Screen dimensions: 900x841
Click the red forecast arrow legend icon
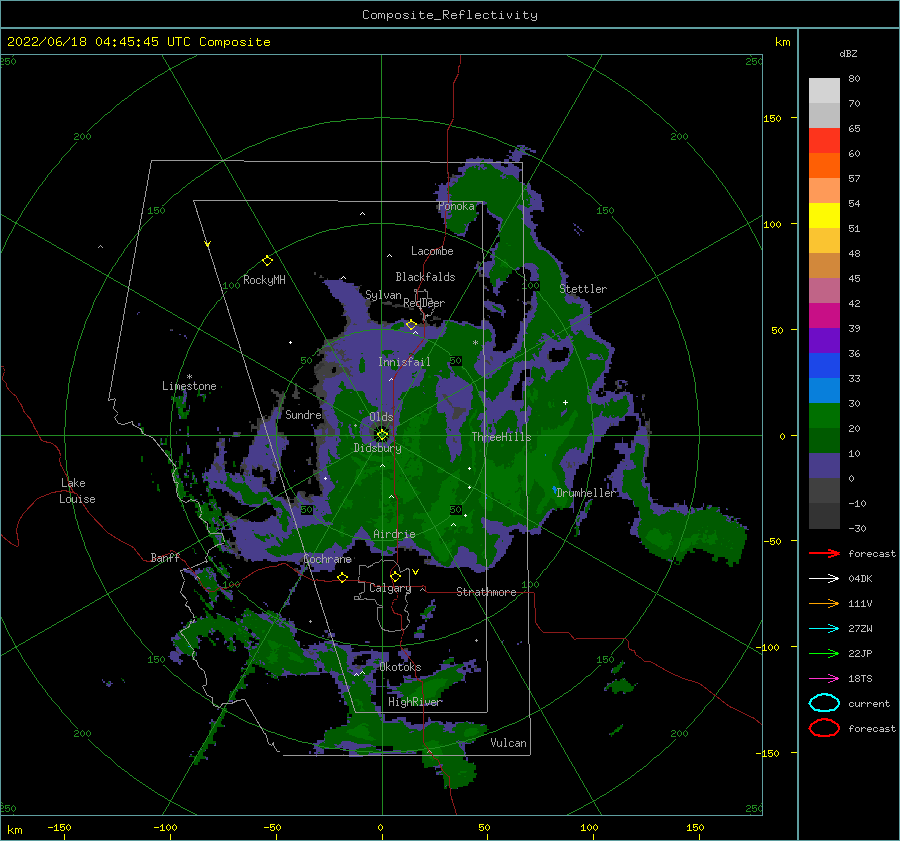click(x=824, y=553)
